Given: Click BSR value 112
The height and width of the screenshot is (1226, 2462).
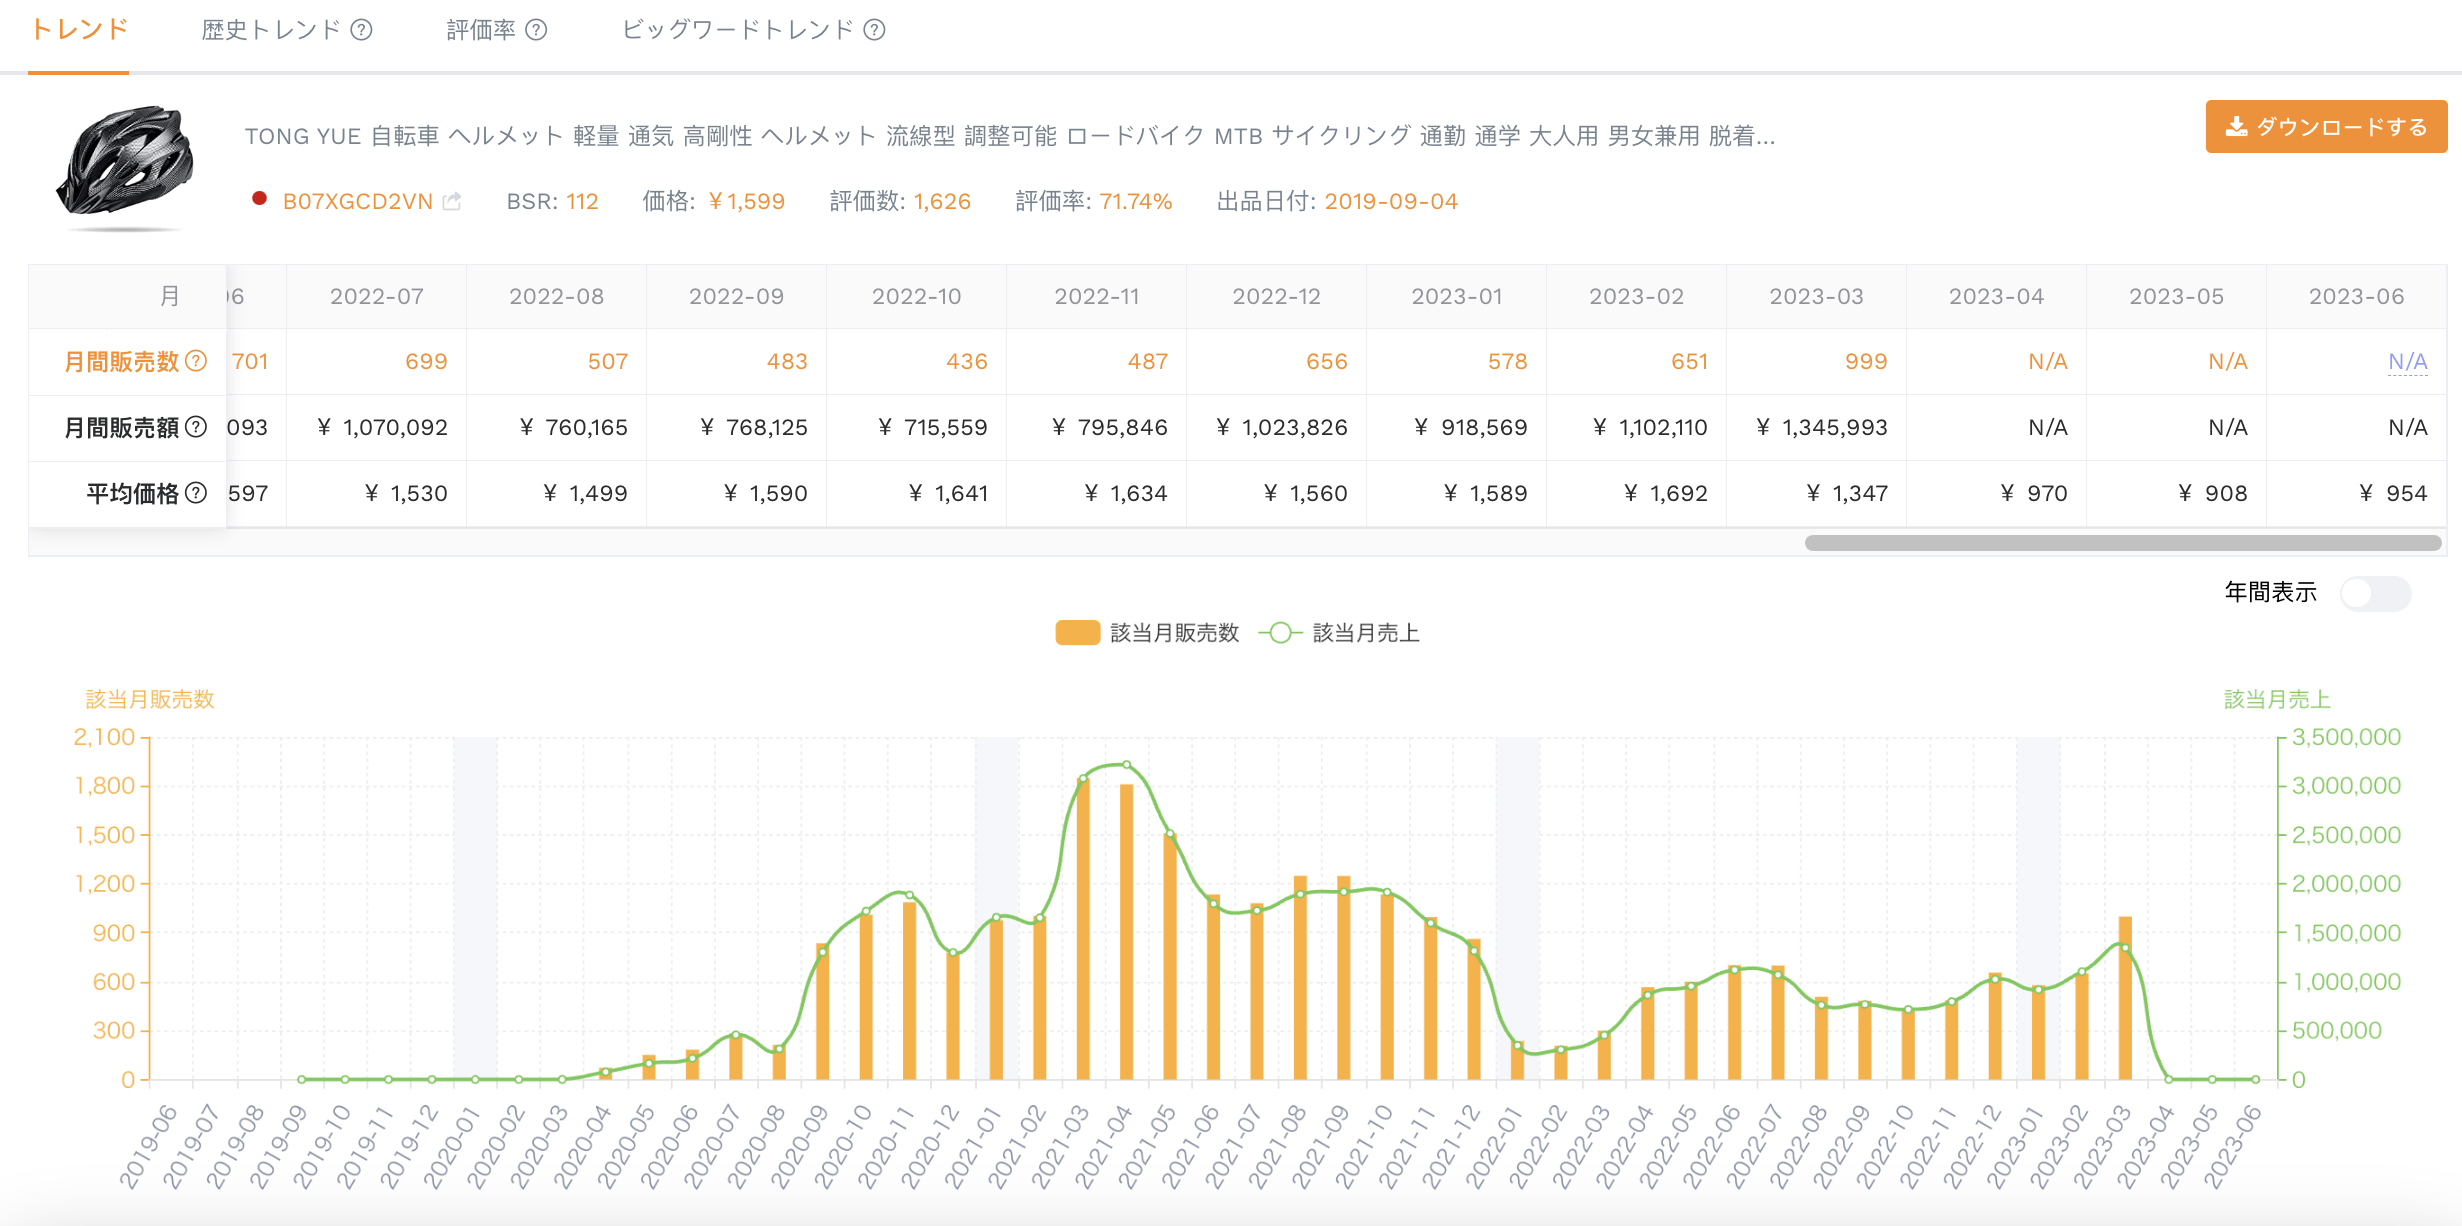Looking at the screenshot, I should coord(582,201).
